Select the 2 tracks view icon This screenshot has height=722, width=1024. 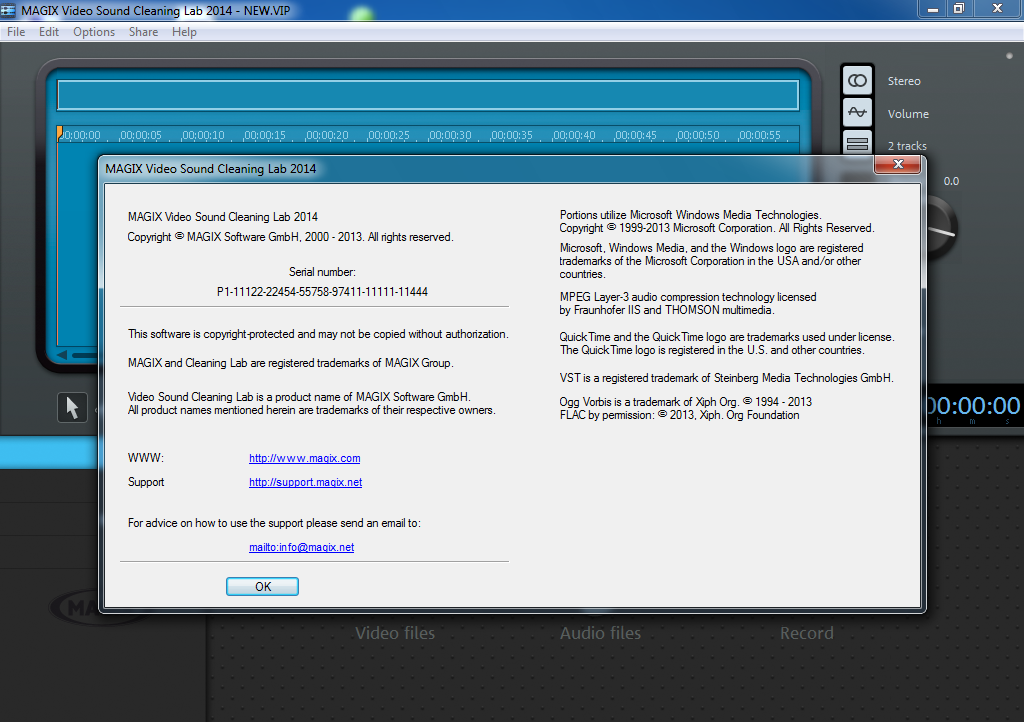[857, 143]
